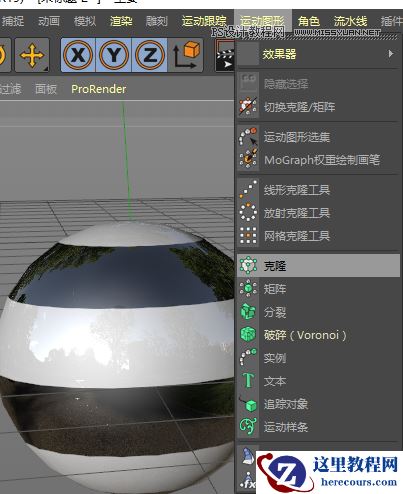Screen dimensions: 403x494
Task: Open the 面板 viewport menu
Action: pos(46,89)
